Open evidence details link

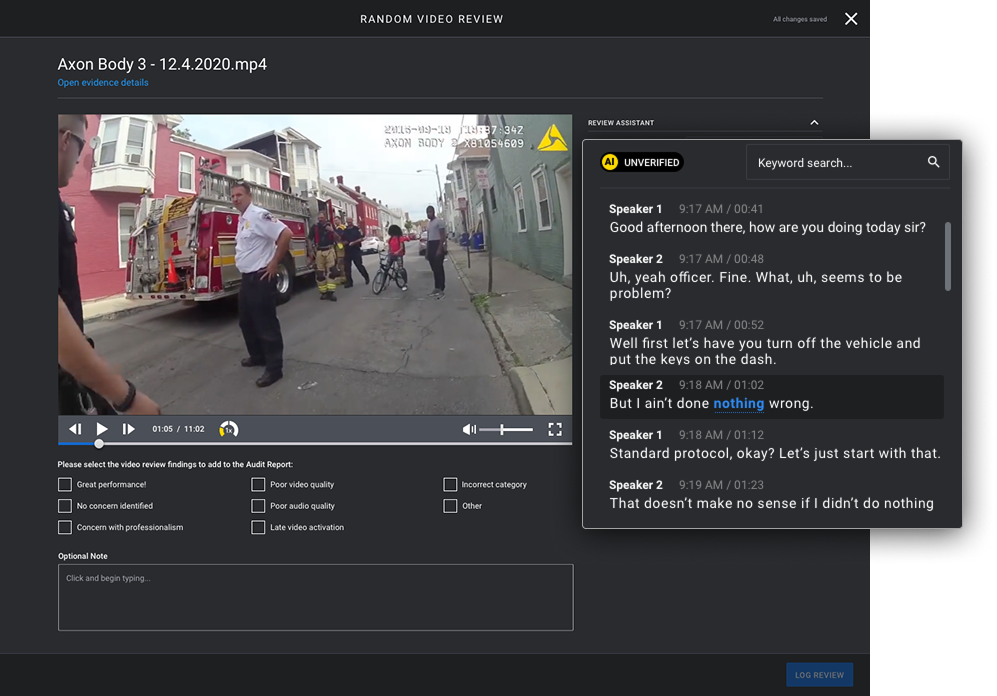[x=103, y=83]
